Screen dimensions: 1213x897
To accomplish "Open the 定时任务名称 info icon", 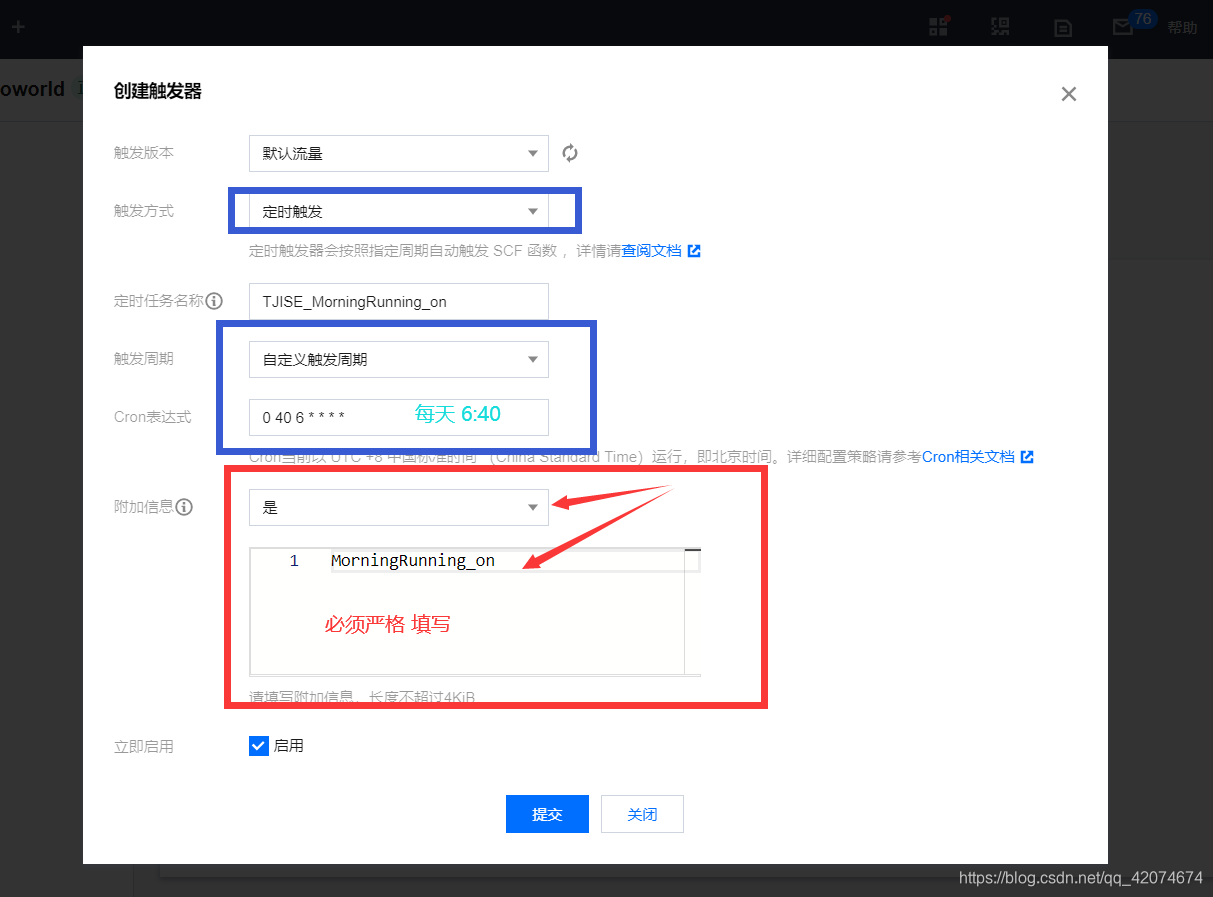I will point(214,301).
